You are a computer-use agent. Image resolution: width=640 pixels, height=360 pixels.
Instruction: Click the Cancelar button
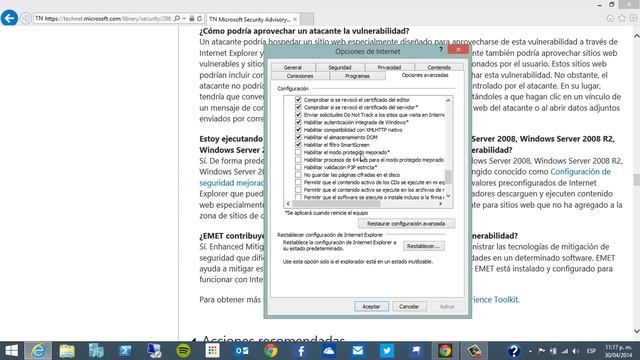[x=409, y=307]
